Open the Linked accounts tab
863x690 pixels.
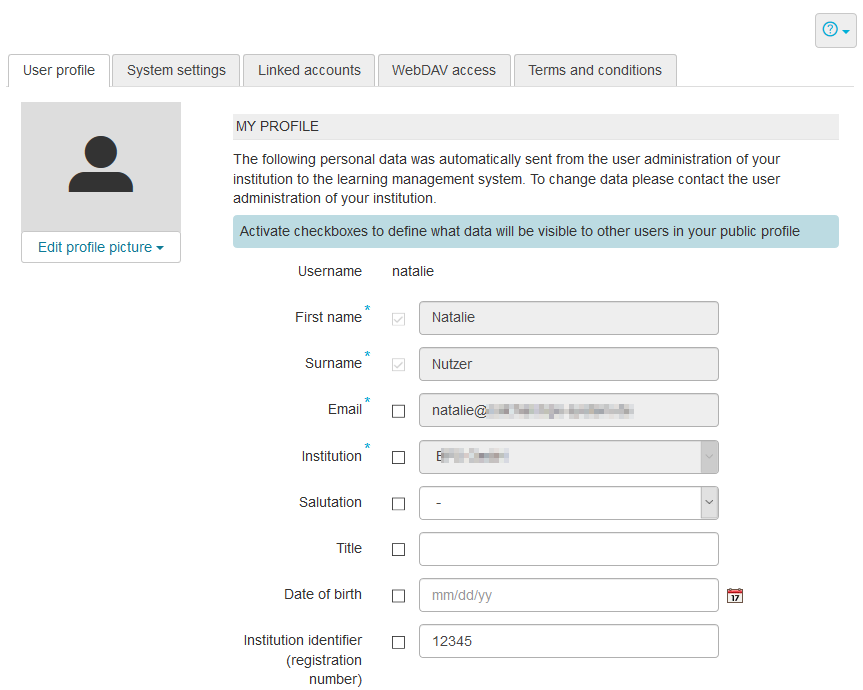(x=309, y=70)
